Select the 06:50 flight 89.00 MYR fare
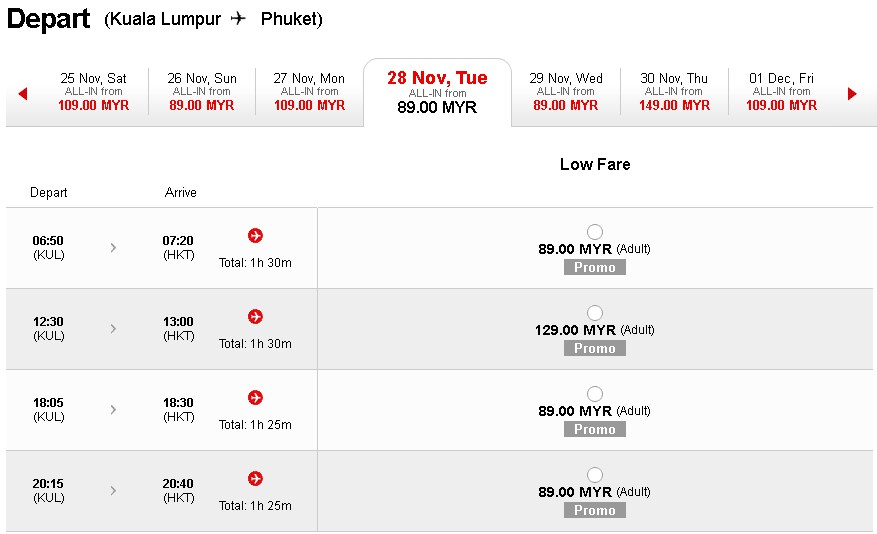Screen dimensions: 877x534 [595, 231]
